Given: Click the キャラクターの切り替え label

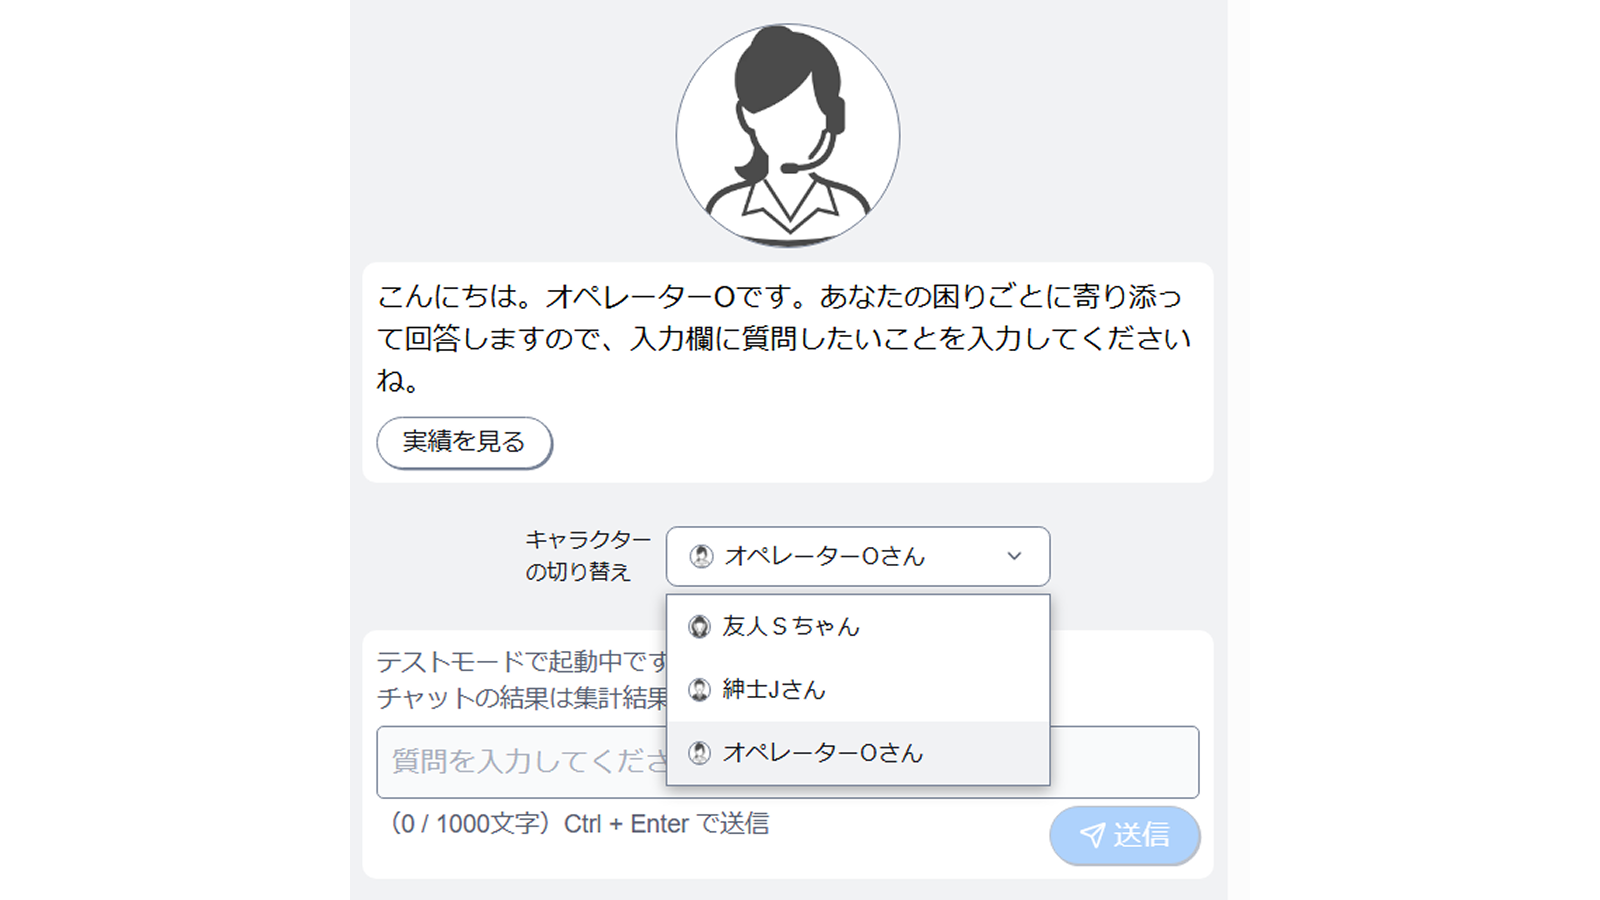Looking at the screenshot, I should [588, 556].
